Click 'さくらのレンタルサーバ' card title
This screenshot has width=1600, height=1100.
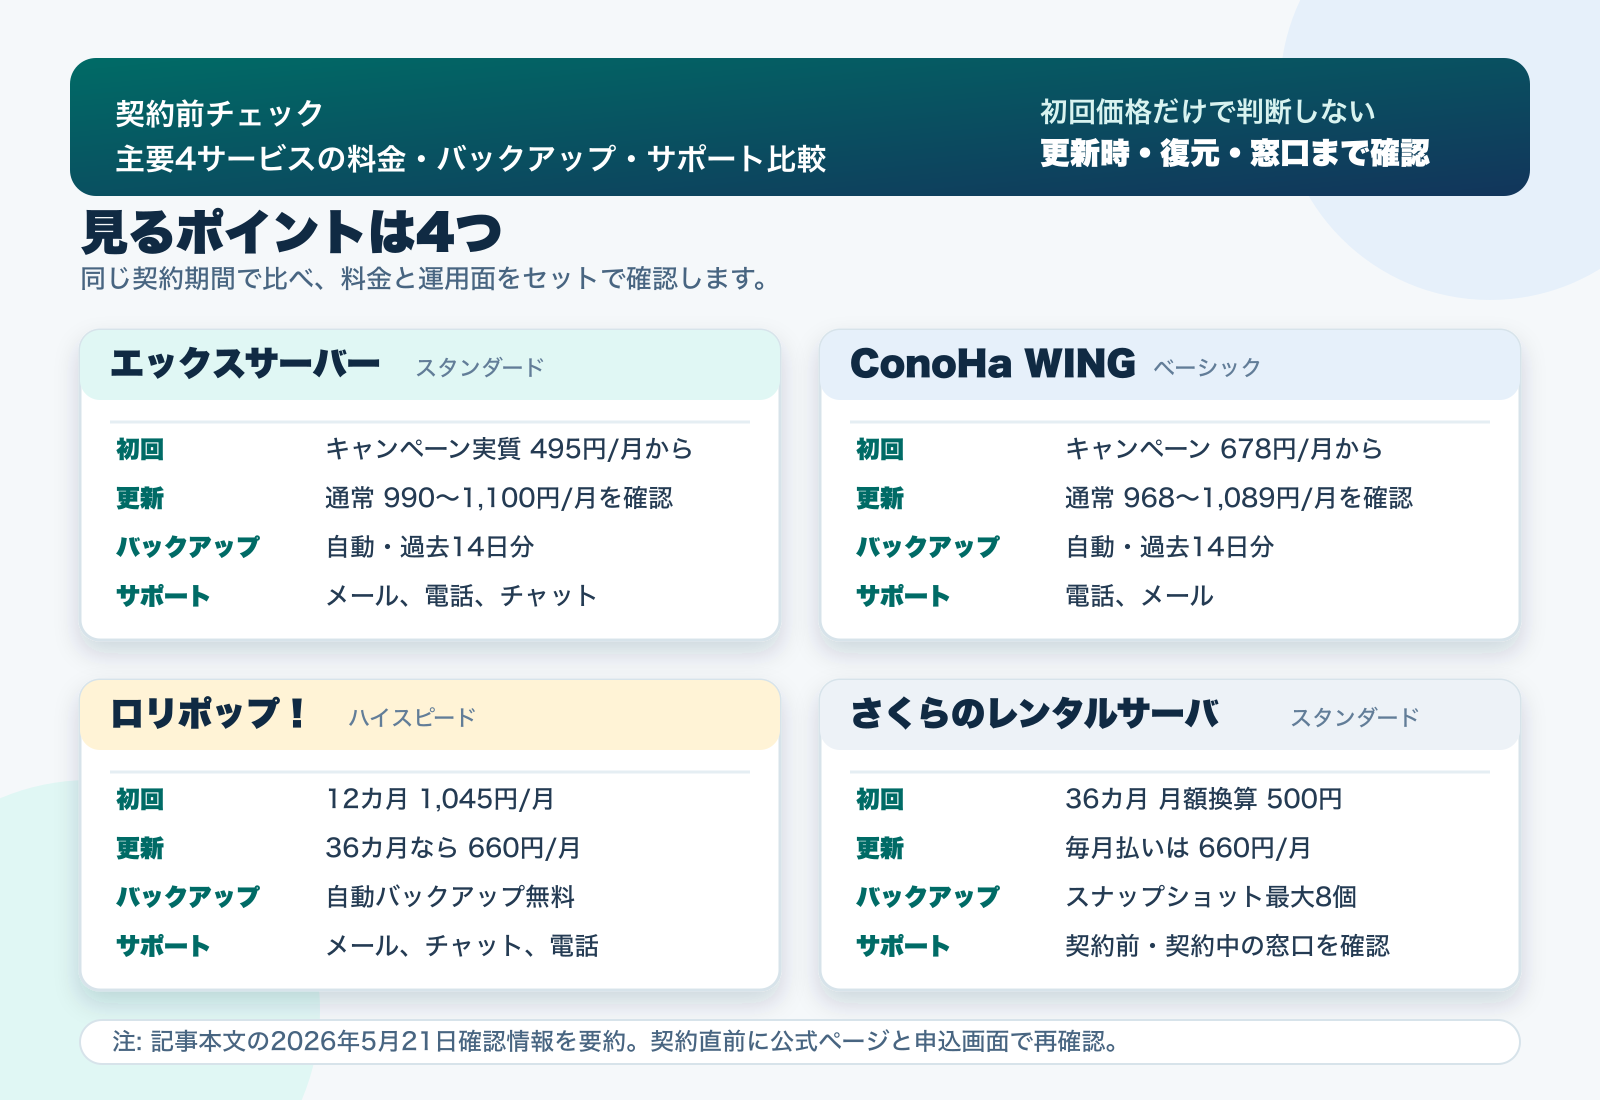click(1034, 713)
